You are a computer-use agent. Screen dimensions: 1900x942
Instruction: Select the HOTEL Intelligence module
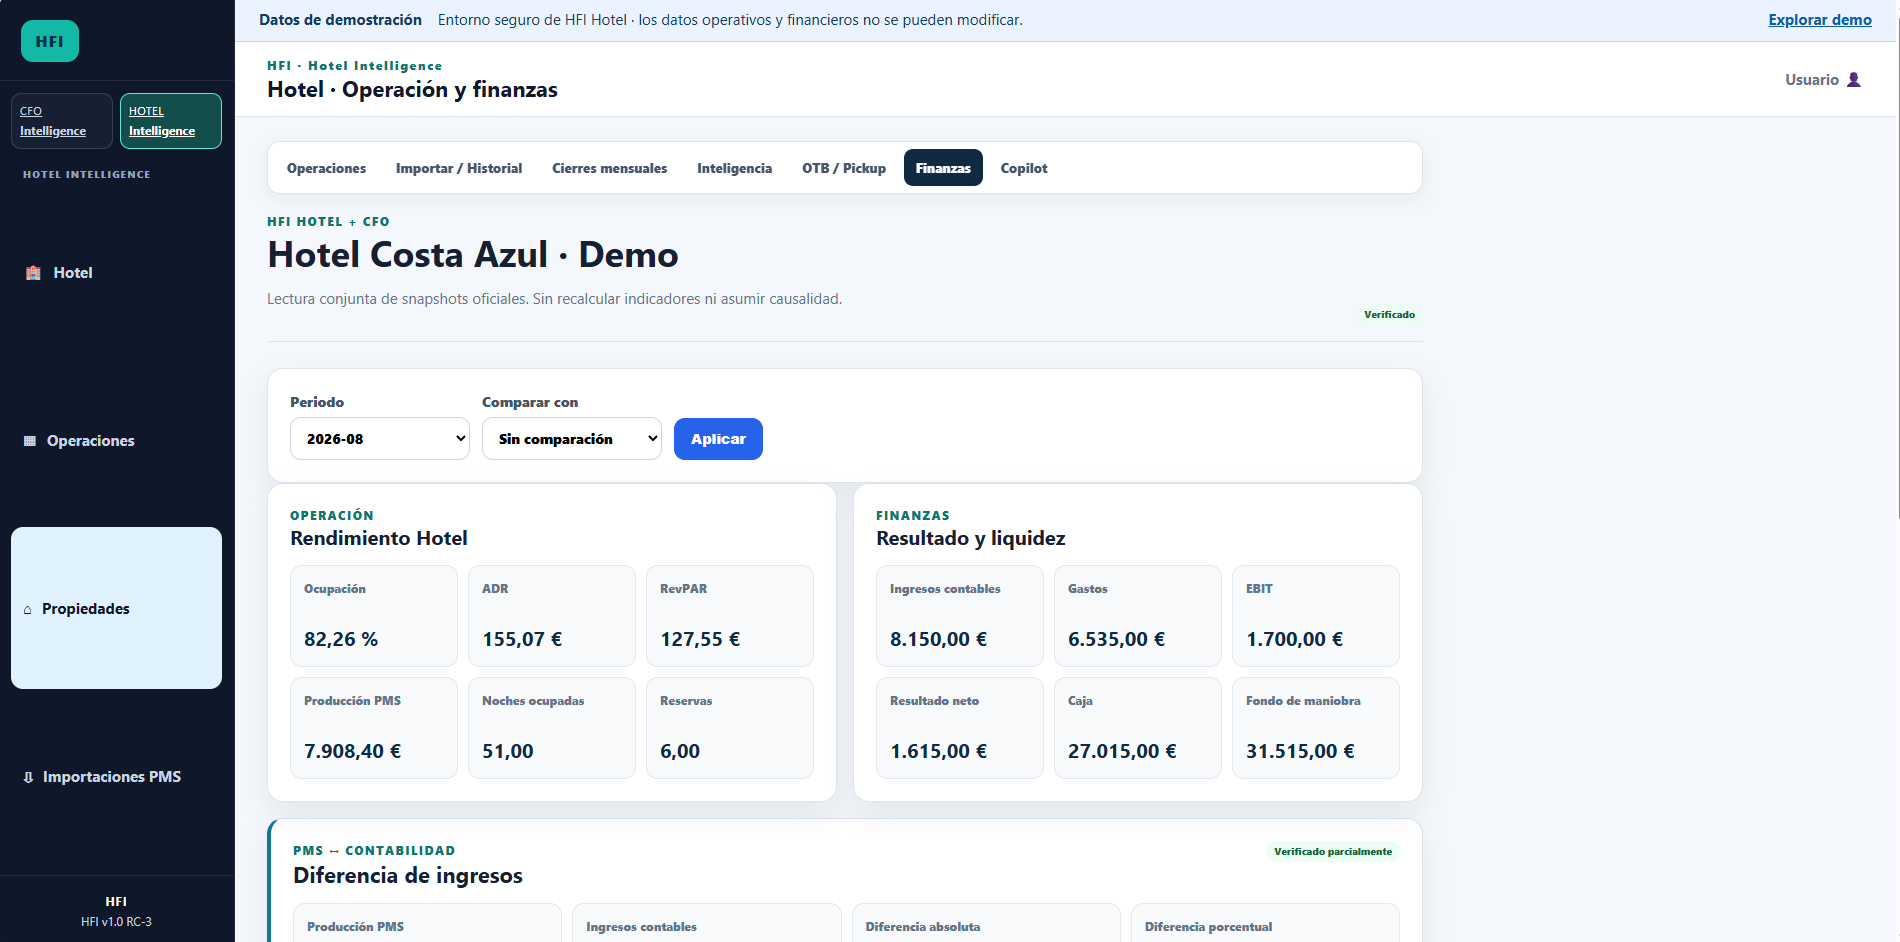[171, 121]
